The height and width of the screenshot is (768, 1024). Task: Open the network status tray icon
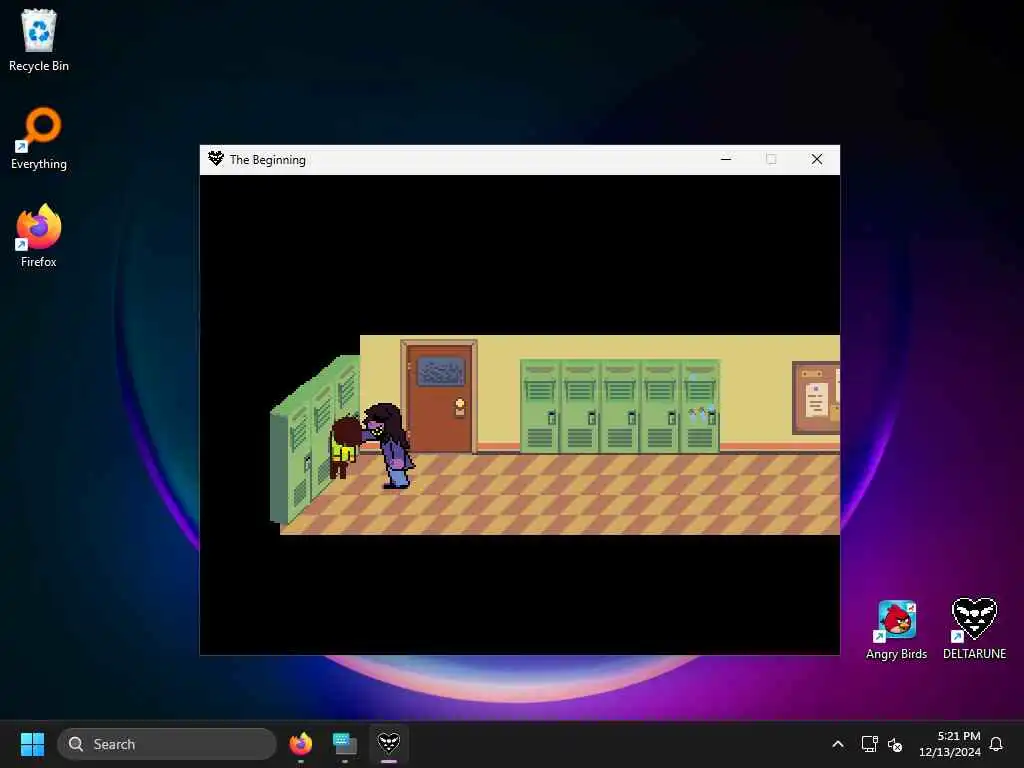coord(869,744)
